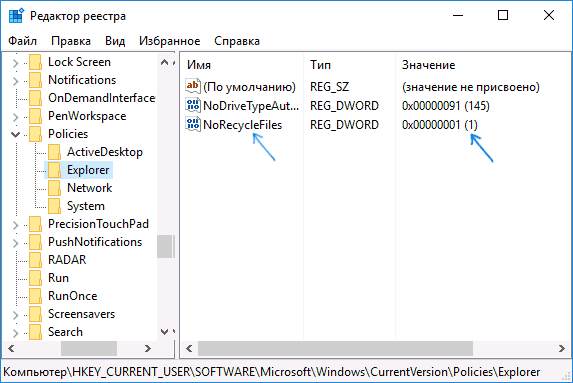Click the Network folder icon
The height and width of the screenshot is (383, 573).
54,188
